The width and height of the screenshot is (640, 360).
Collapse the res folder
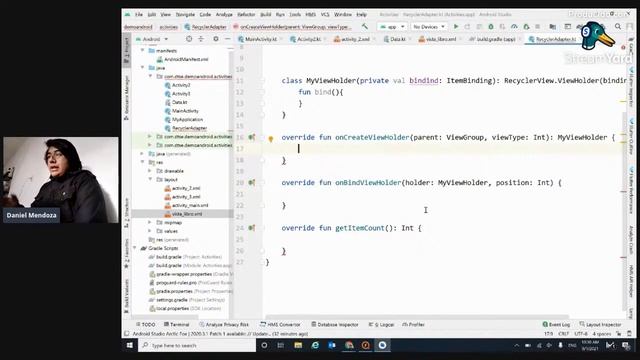point(142,162)
